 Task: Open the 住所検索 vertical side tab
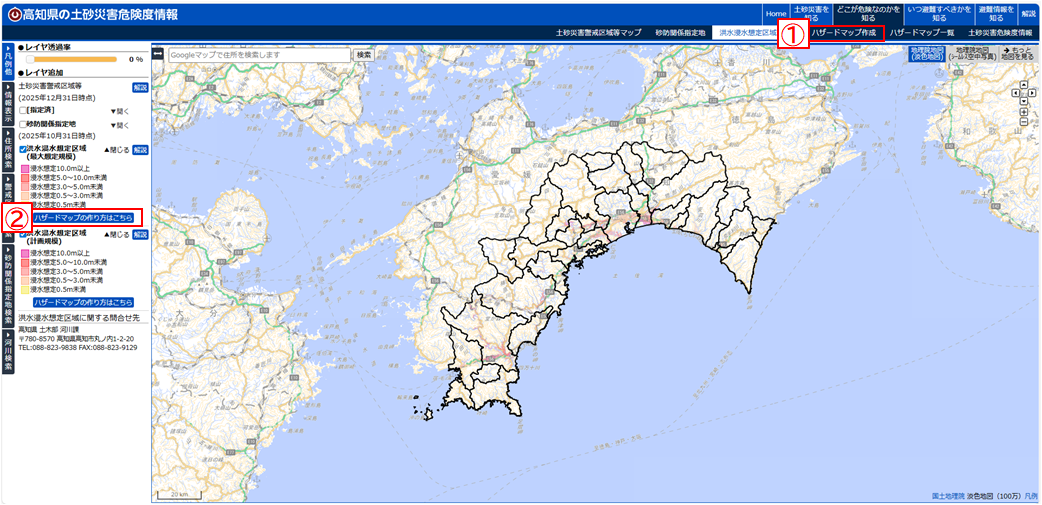click(8, 148)
